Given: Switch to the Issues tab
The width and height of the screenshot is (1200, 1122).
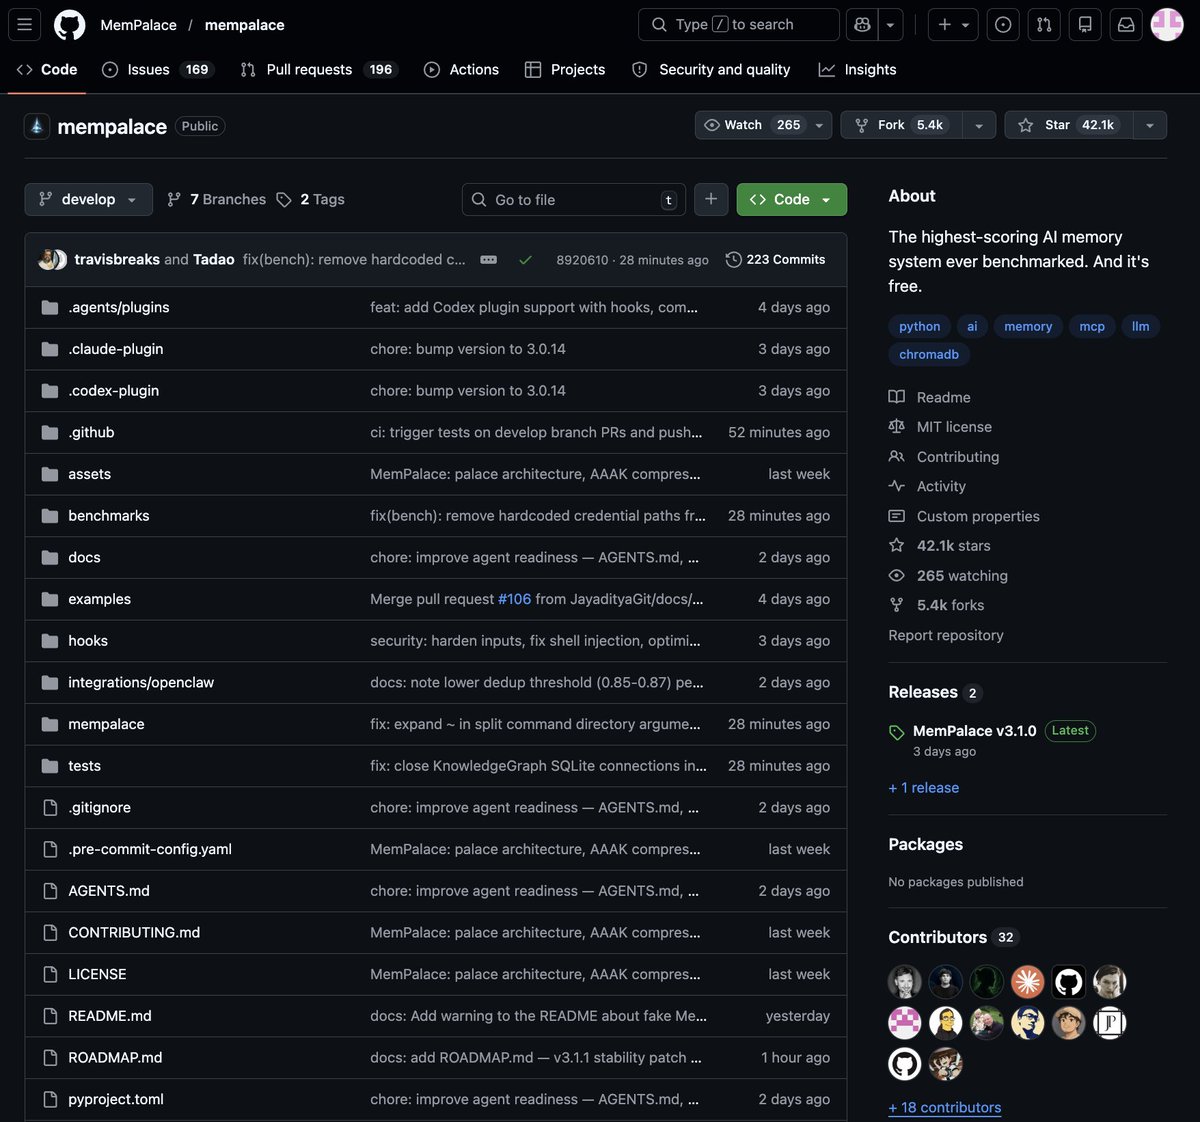Looking at the screenshot, I should (x=156, y=70).
